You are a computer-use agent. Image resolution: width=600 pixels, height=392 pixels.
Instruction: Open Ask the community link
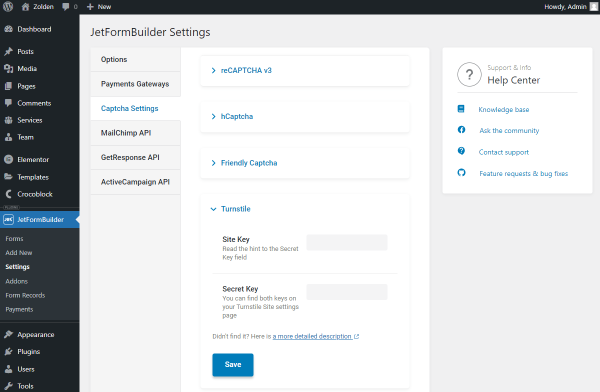509,131
